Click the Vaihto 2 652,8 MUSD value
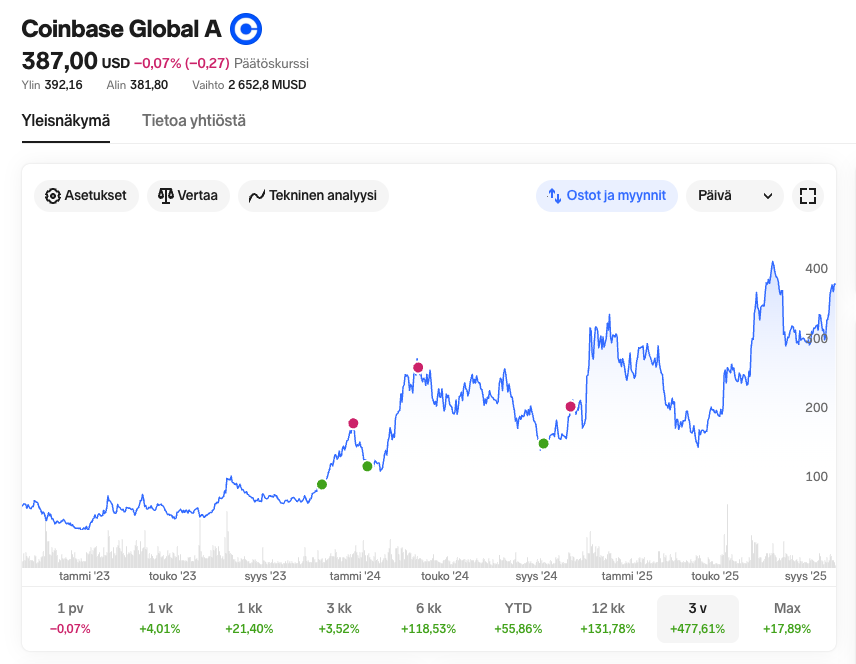The image size is (856, 664). tap(267, 85)
